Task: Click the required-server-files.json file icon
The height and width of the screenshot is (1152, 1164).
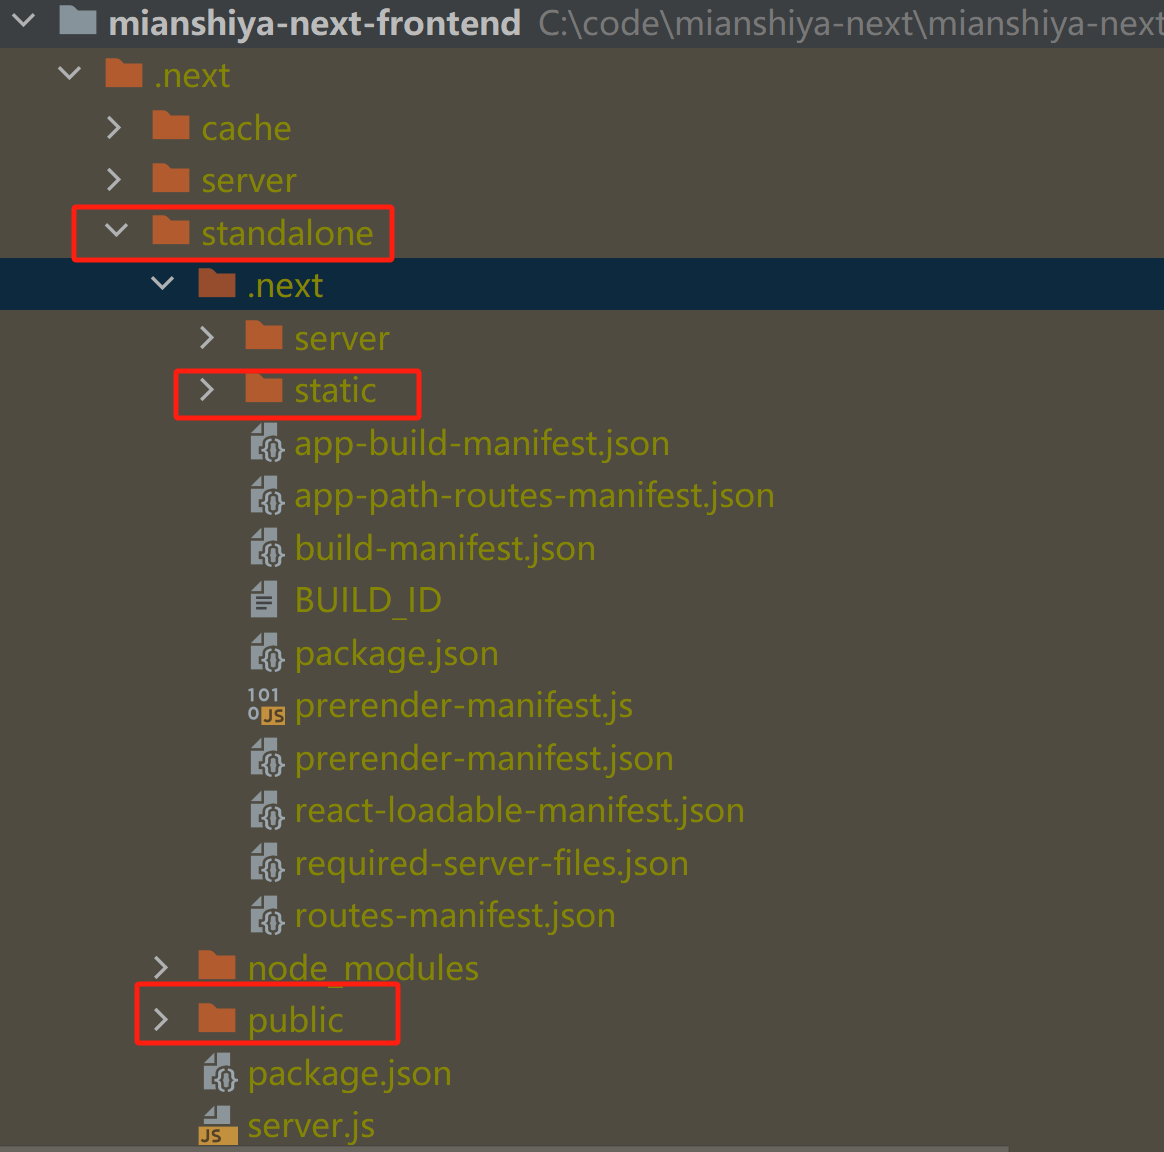Action: 267,863
